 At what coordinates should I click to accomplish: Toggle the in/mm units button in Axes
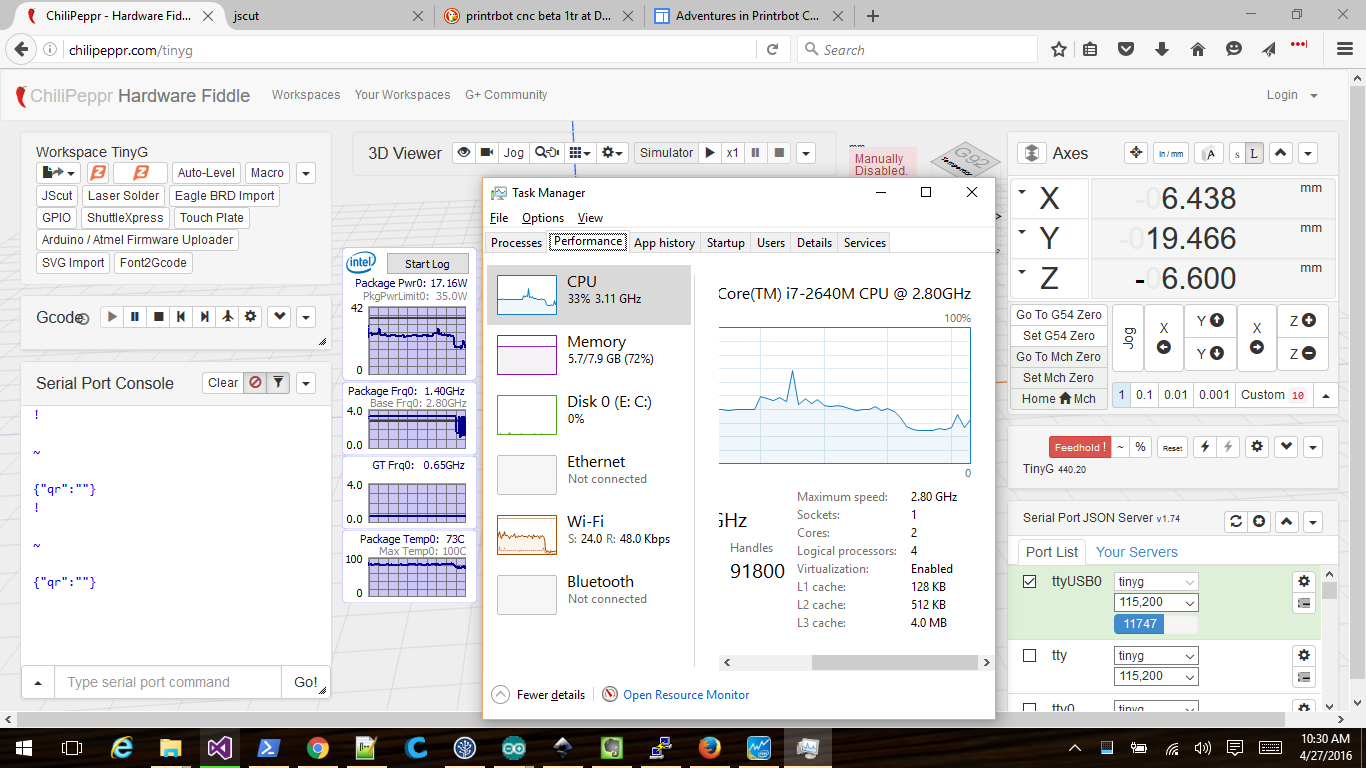point(1169,154)
